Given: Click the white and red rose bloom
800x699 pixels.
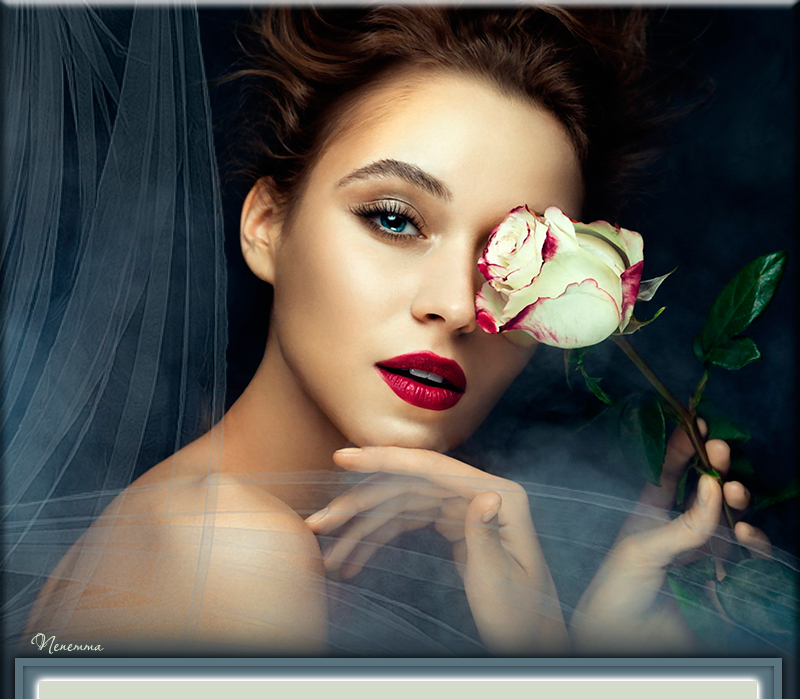Looking at the screenshot, I should pos(556,276).
